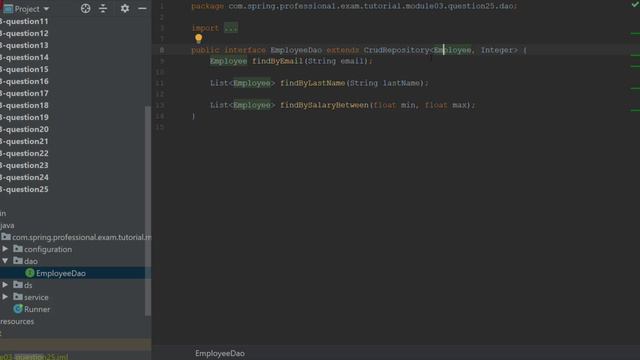The height and width of the screenshot is (360, 640).
Task: Expand the service package arrow
Action: click(x=5, y=297)
